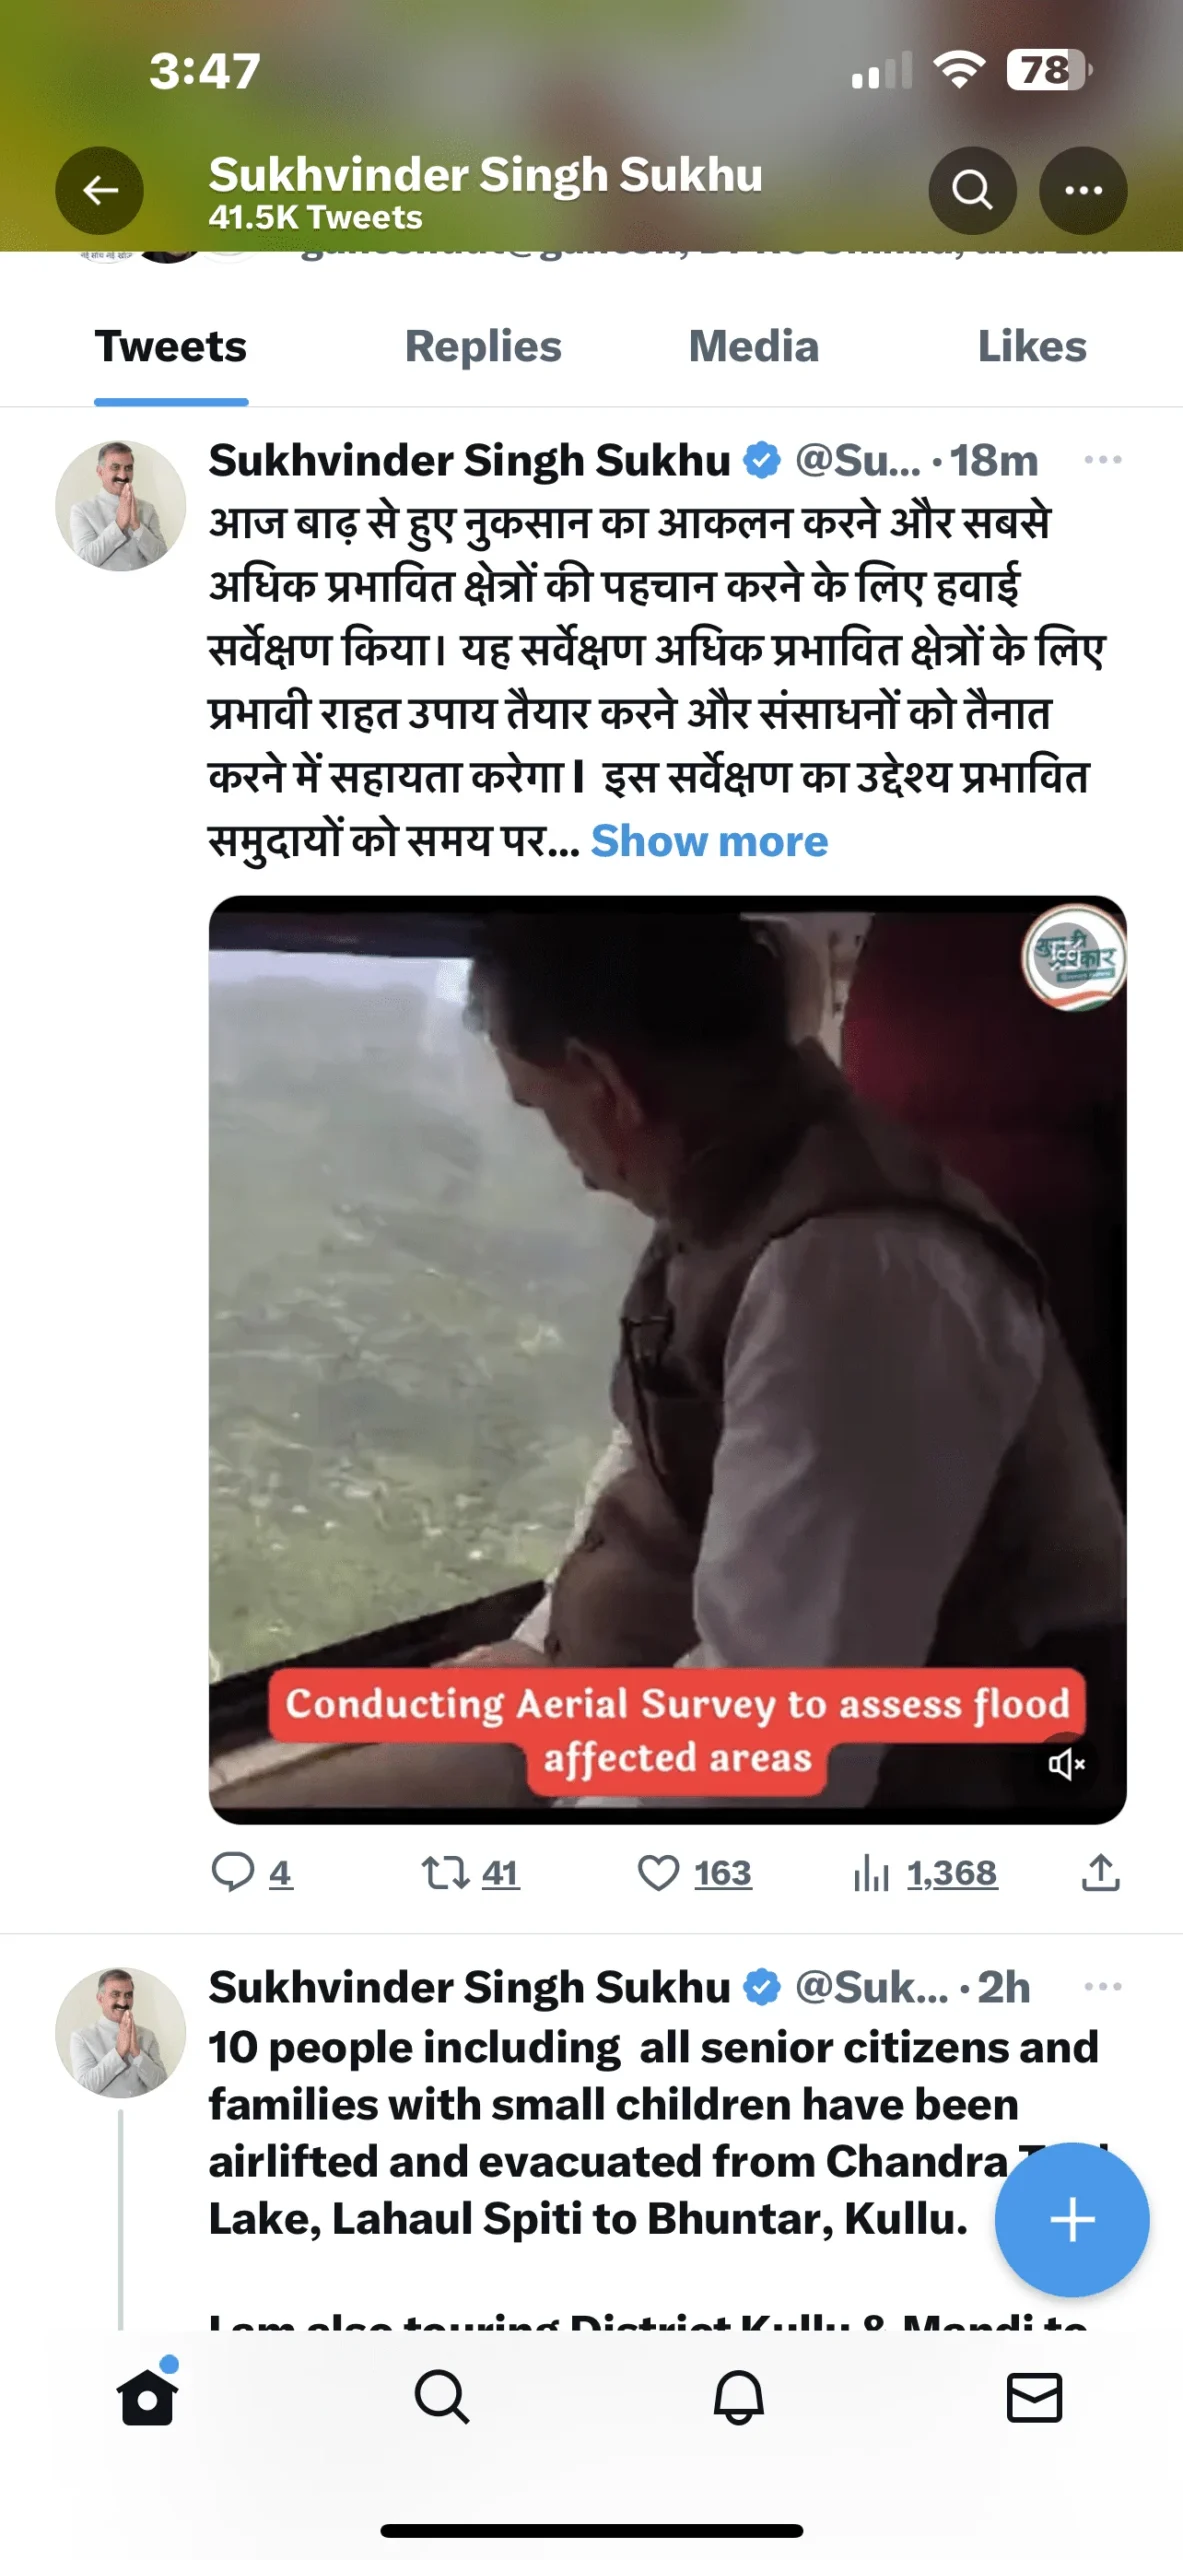Switch to the Replies tab

pos(483,347)
